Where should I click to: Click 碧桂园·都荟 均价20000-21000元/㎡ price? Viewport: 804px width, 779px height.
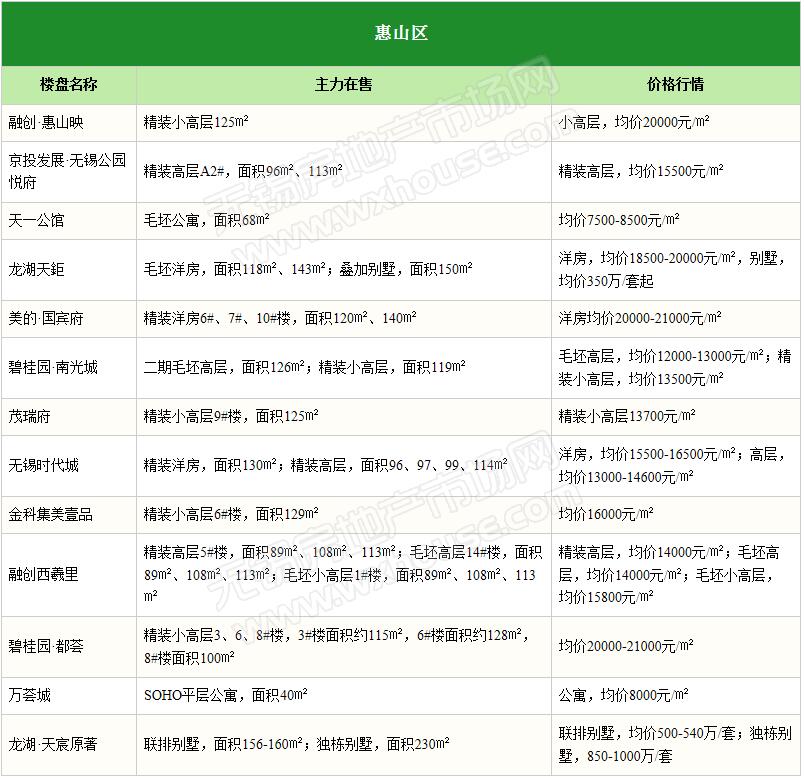[626, 646]
